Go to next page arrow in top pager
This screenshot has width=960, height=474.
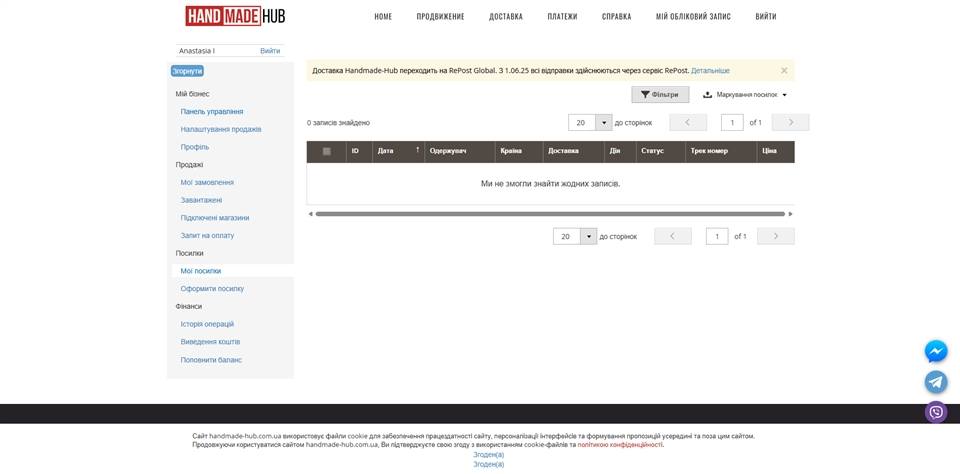click(790, 122)
